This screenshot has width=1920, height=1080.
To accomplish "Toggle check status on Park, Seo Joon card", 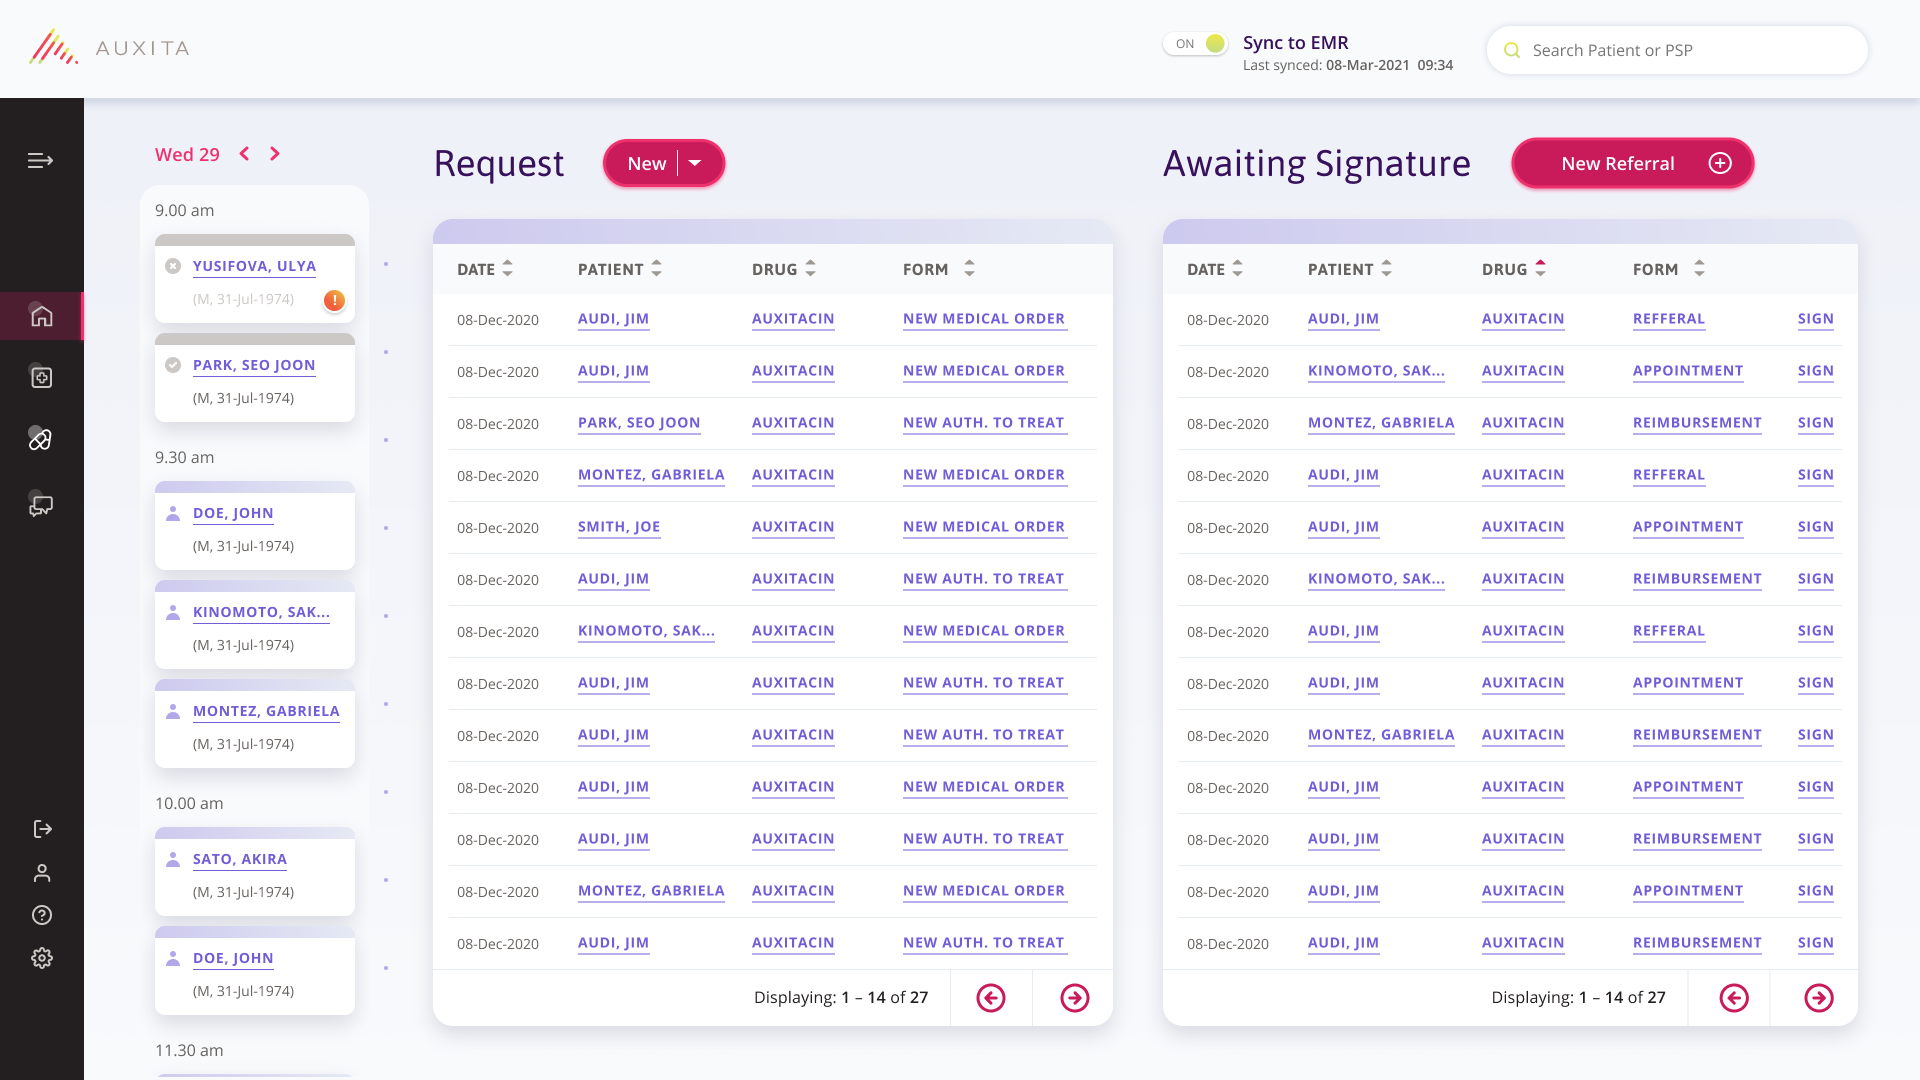I will pyautogui.click(x=173, y=365).
